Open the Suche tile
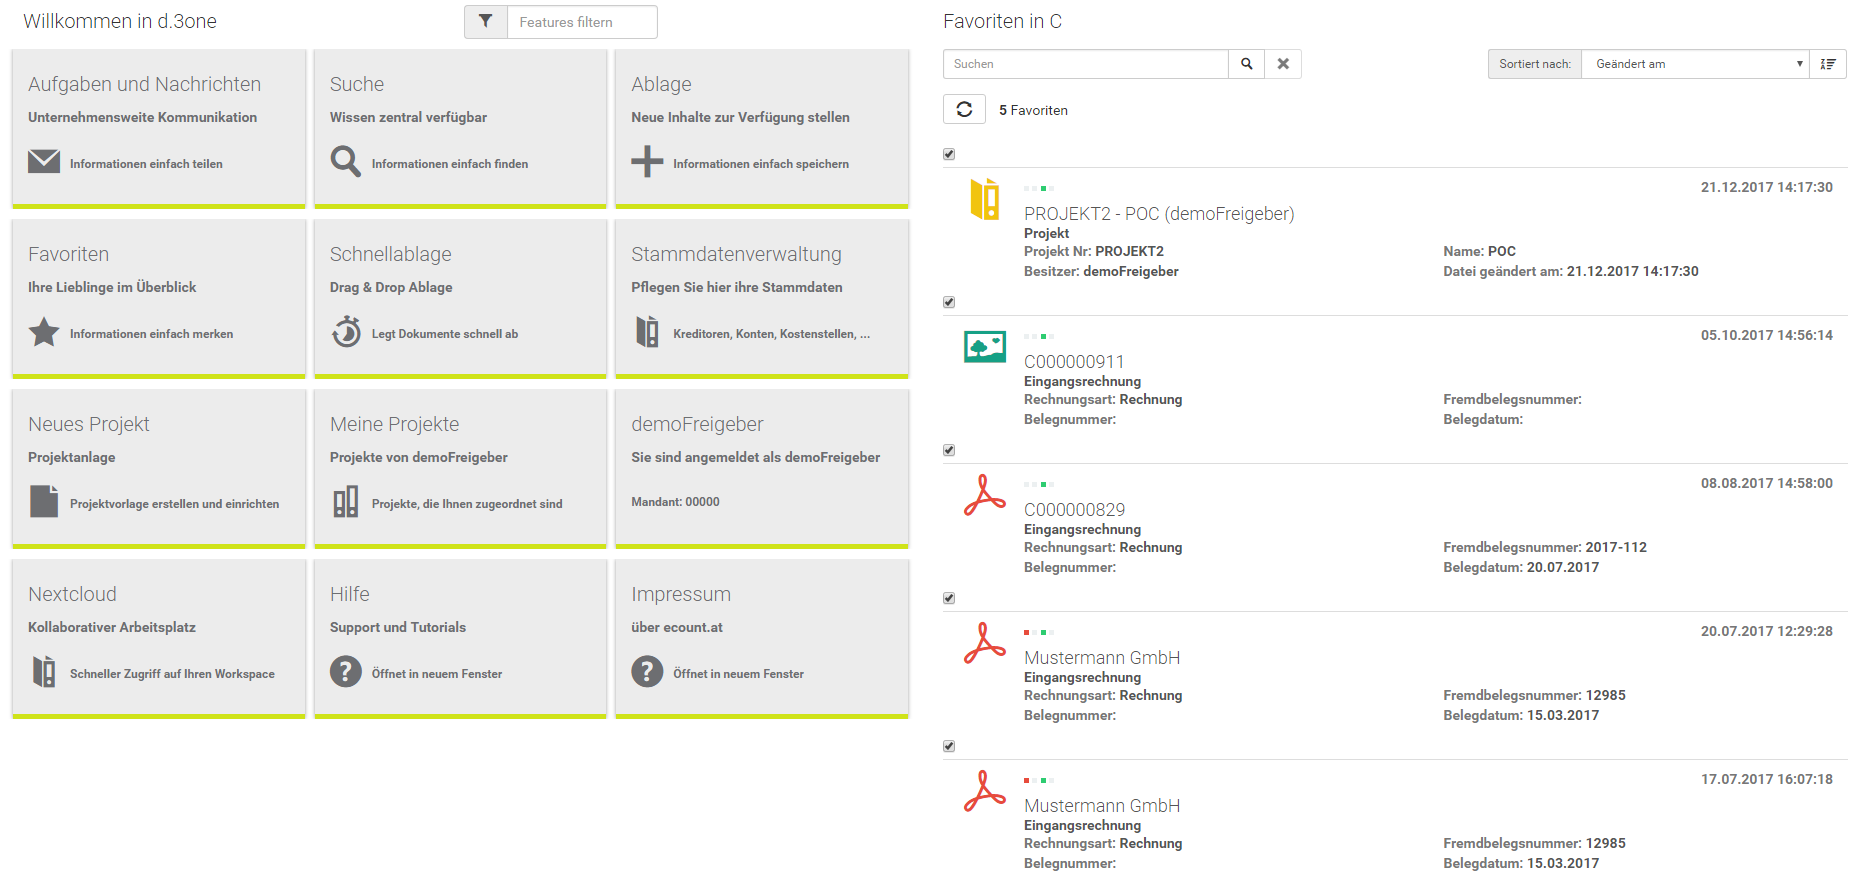Image resolution: width=1858 pixels, height=889 pixels. tap(460, 128)
